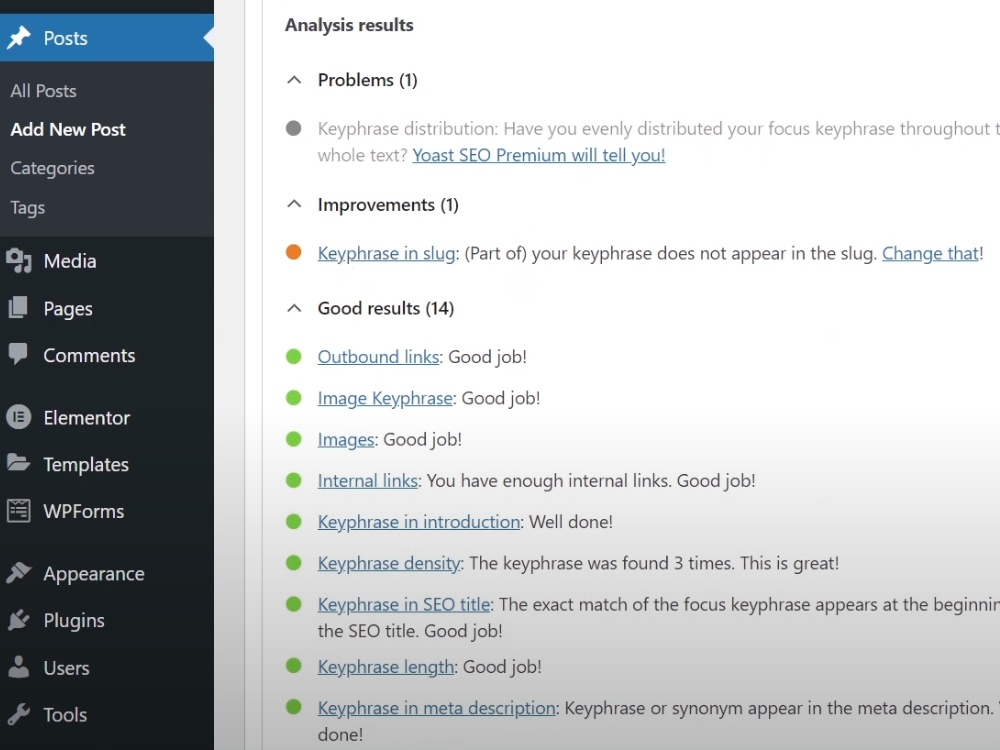Select Tags in Posts submenu
1000x750 pixels.
click(x=27, y=208)
